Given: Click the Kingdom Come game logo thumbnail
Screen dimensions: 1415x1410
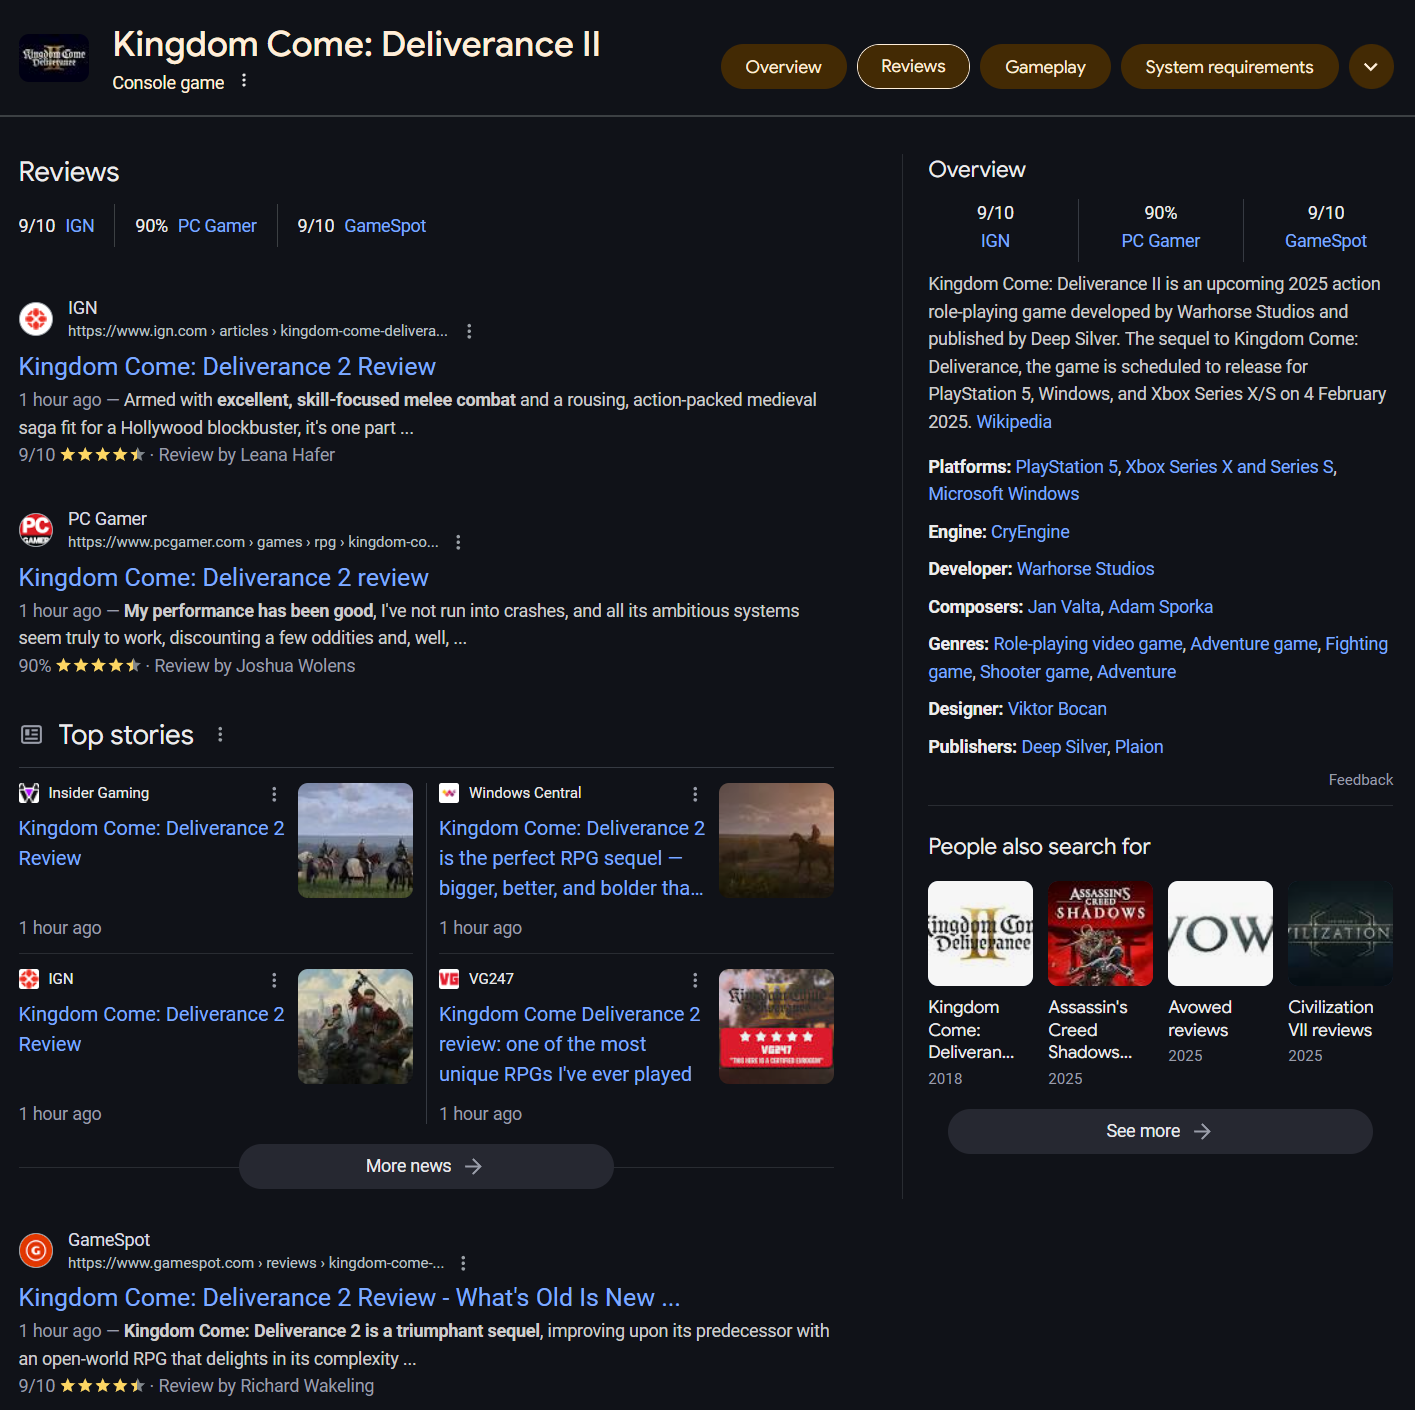Looking at the screenshot, I should coord(54,58).
